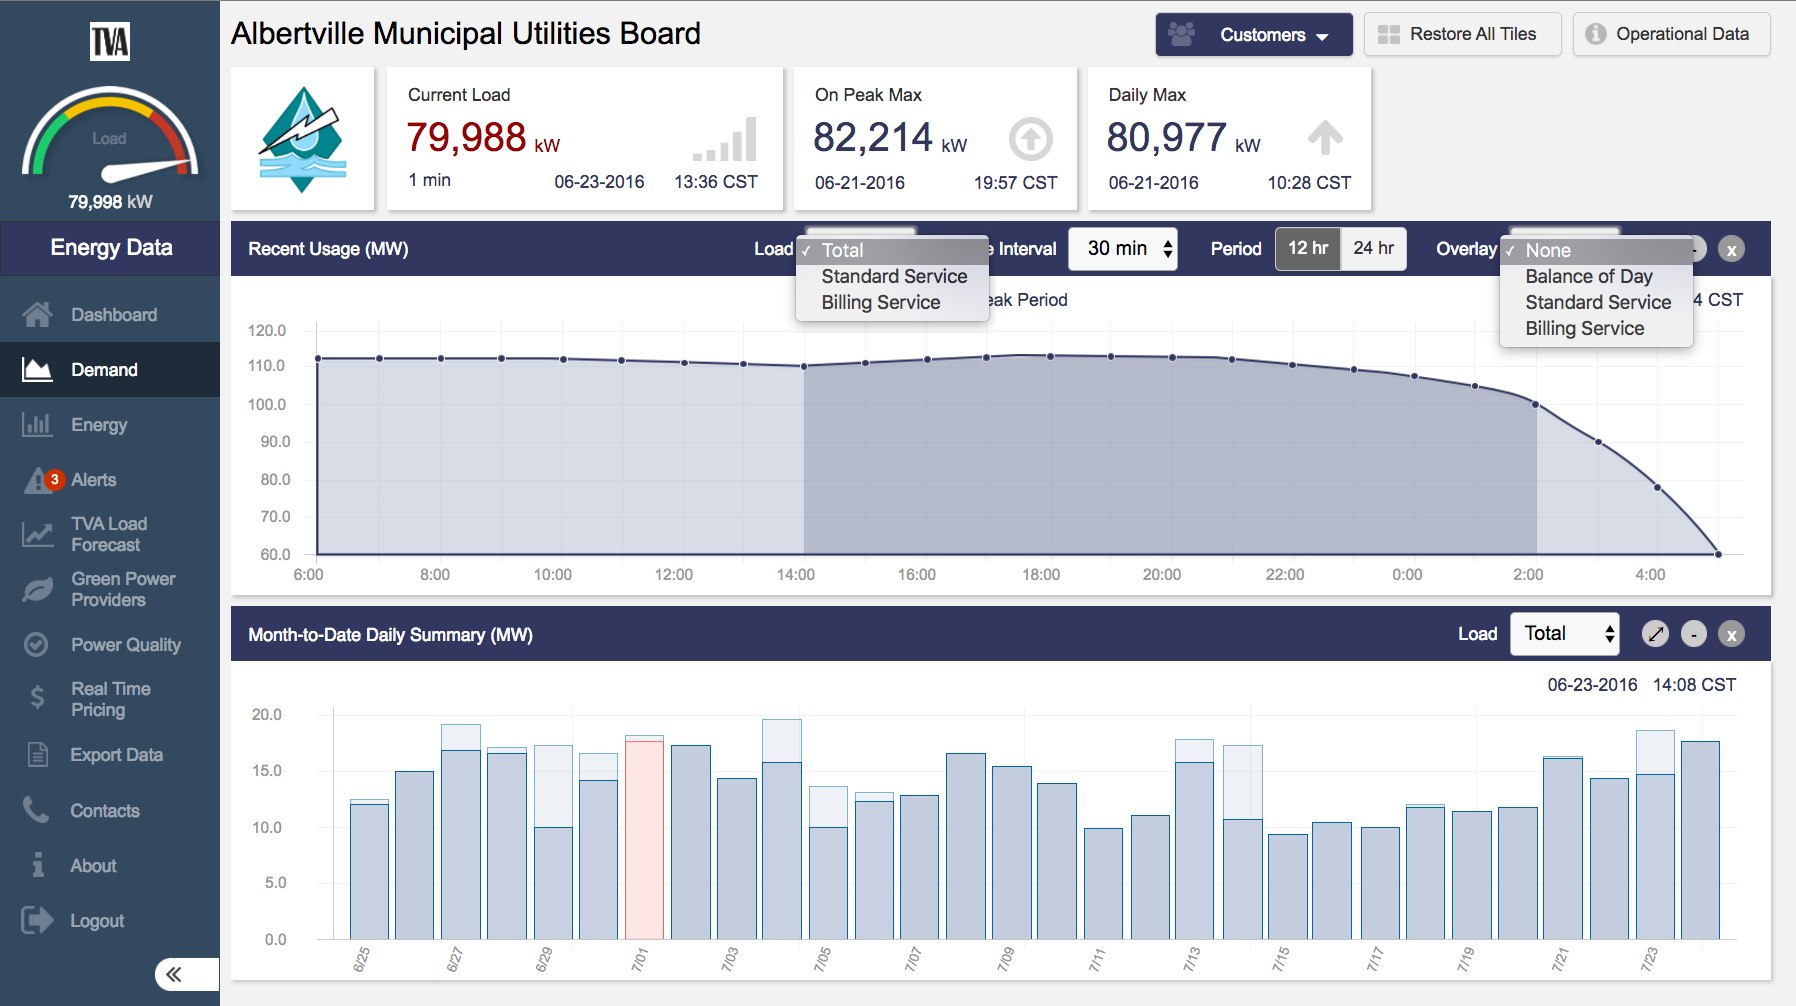The width and height of the screenshot is (1796, 1006).
Task: Click the Export Data document icon
Action: coord(38,755)
